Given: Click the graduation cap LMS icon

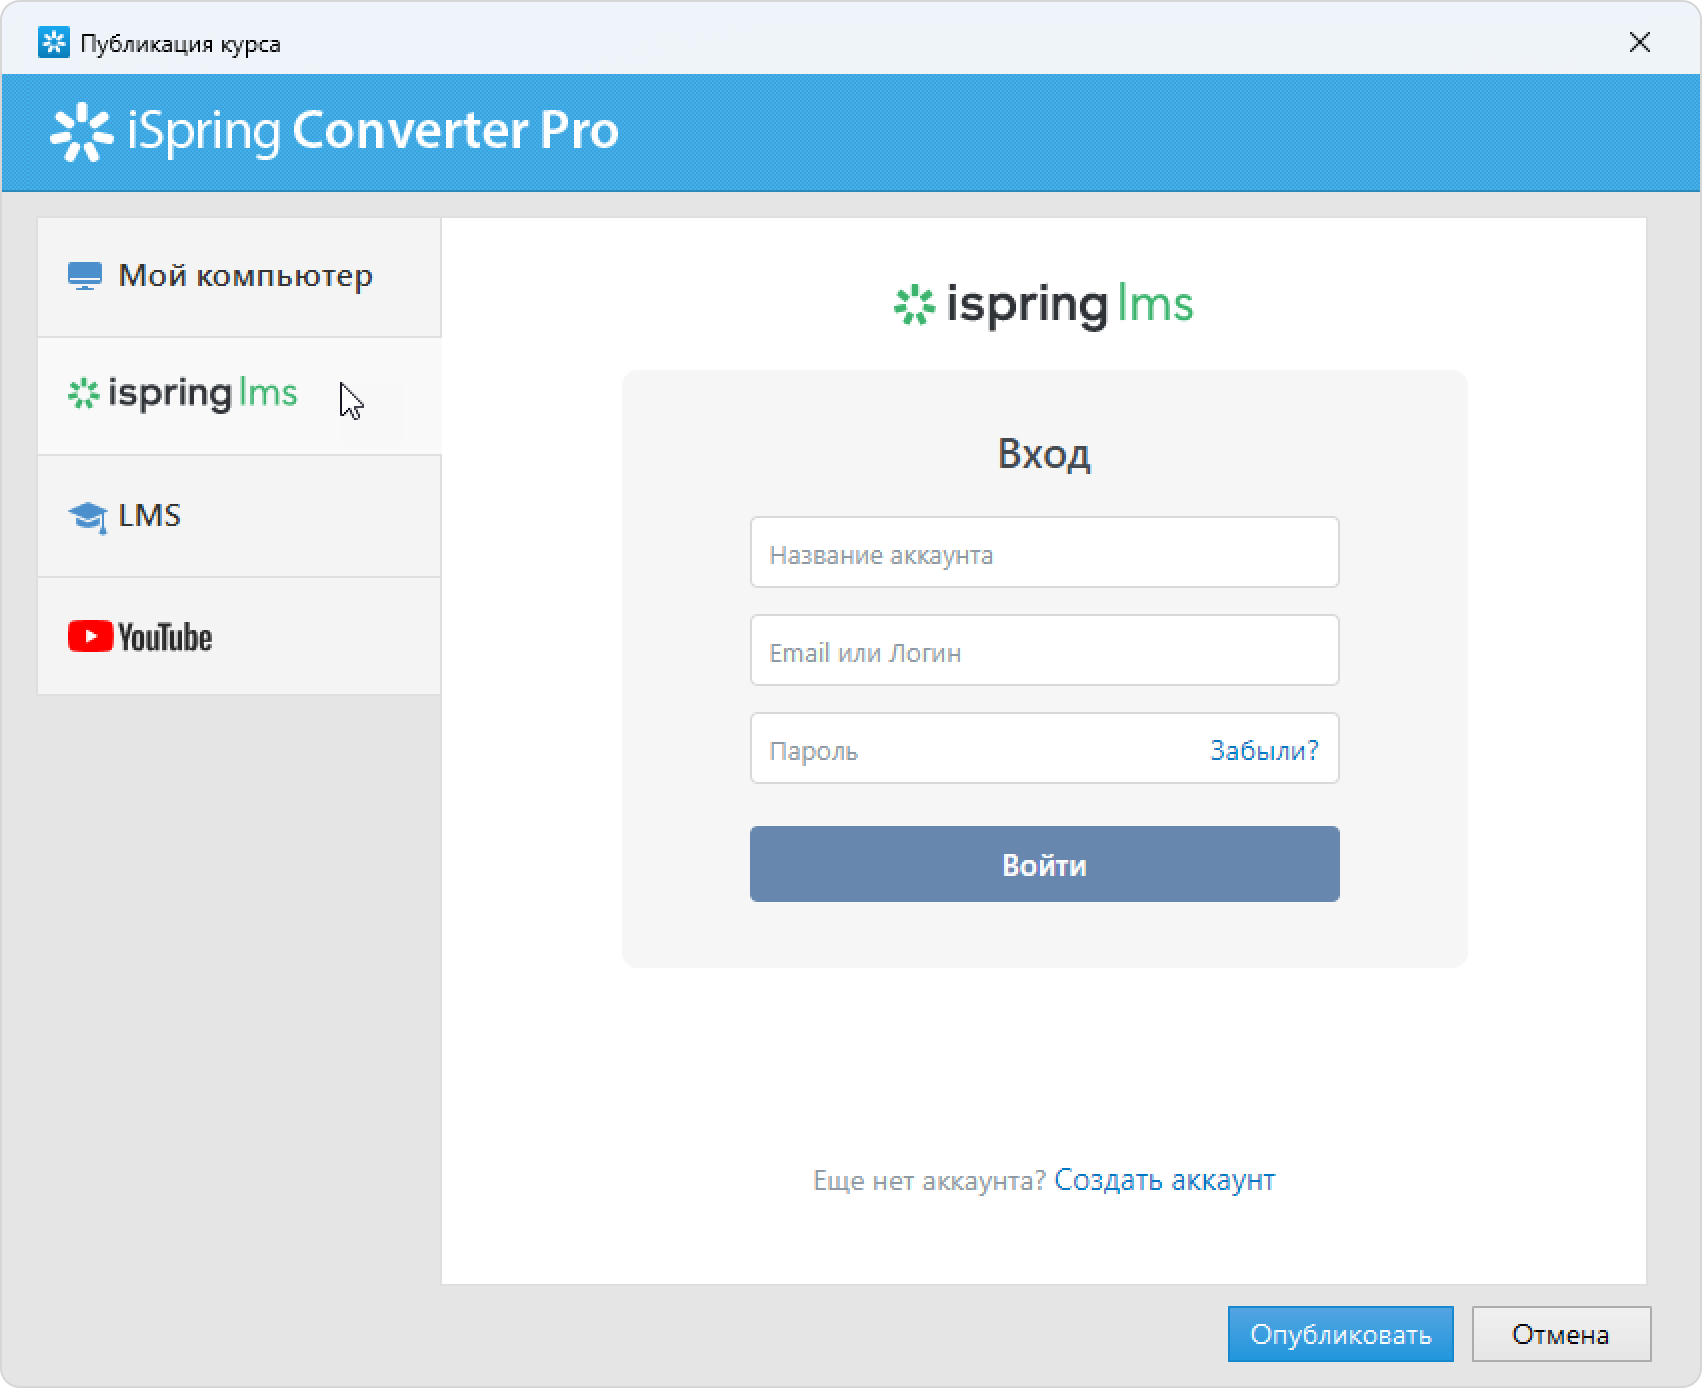Looking at the screenshot, I should point(88,517).
